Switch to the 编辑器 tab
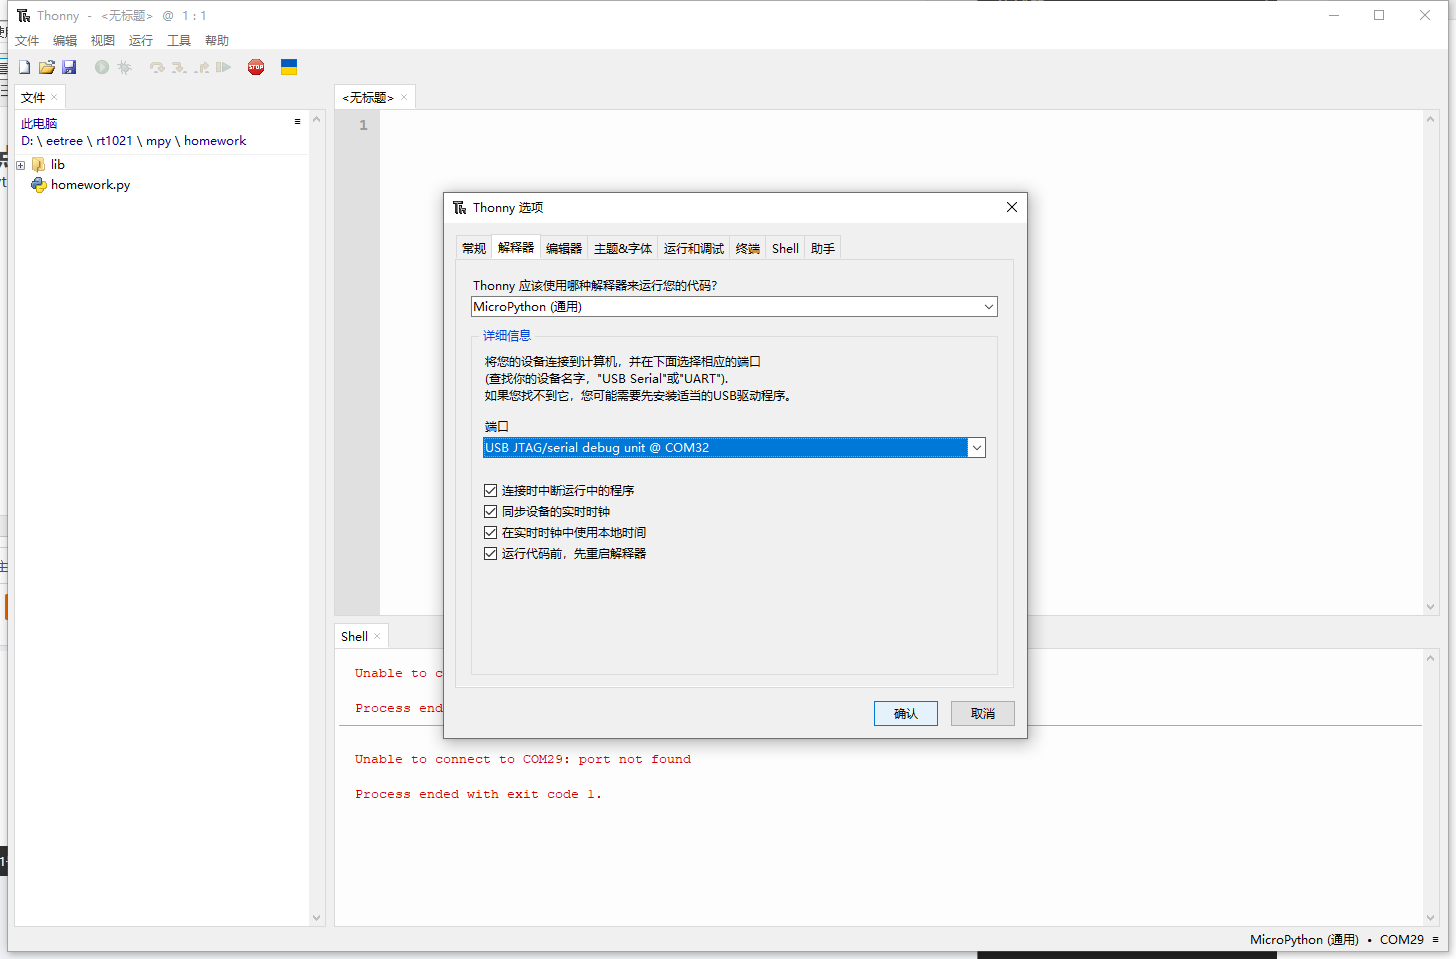Screen dimensions: 1456x959 tap(564, 248)
